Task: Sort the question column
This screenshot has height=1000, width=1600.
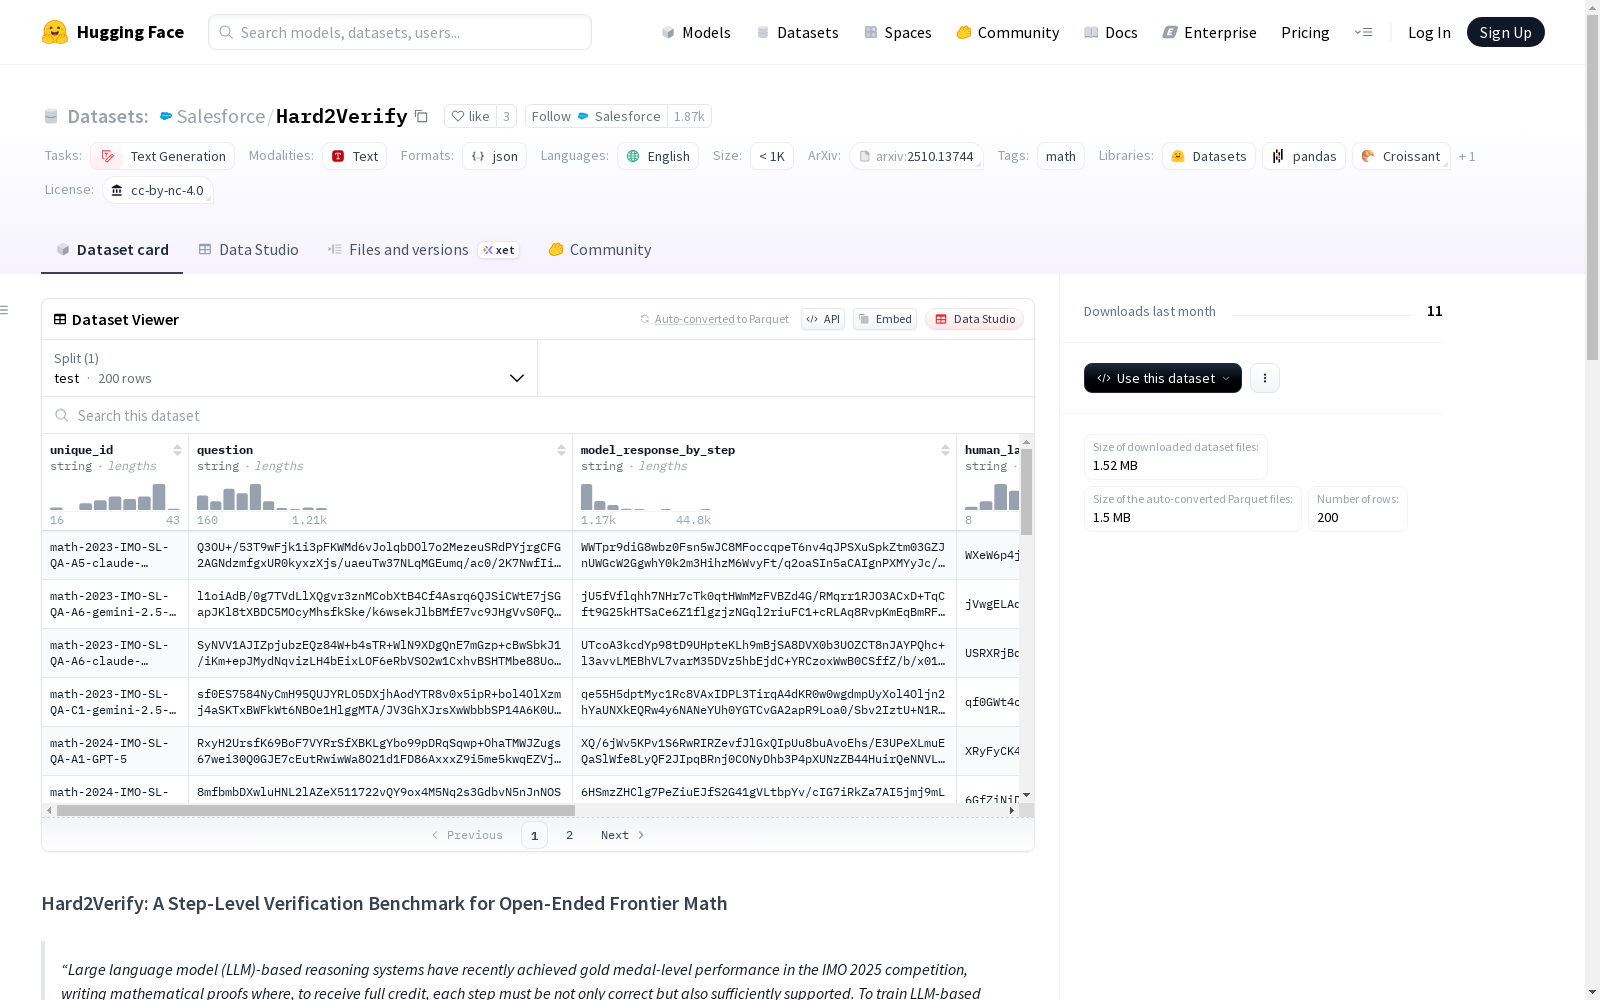Action: coord(561,450)
